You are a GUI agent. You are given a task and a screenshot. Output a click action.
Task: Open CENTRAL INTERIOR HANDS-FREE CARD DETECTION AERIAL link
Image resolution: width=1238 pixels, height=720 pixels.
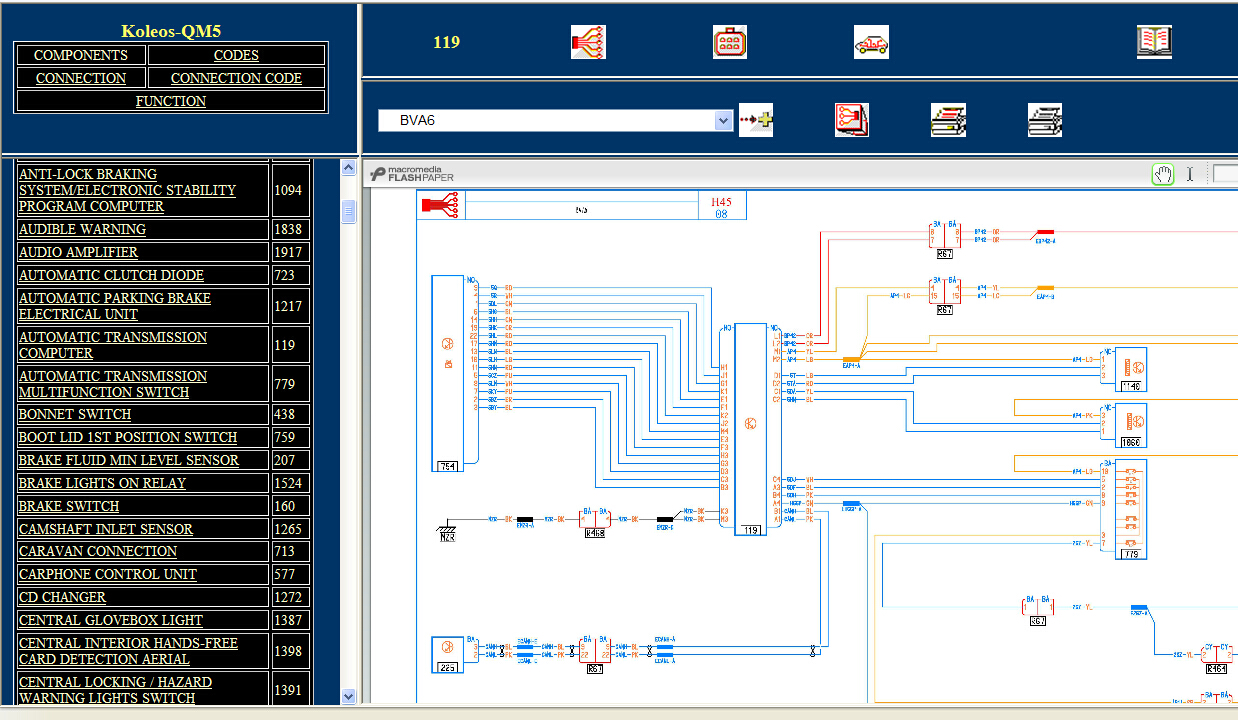pos(128,651)
